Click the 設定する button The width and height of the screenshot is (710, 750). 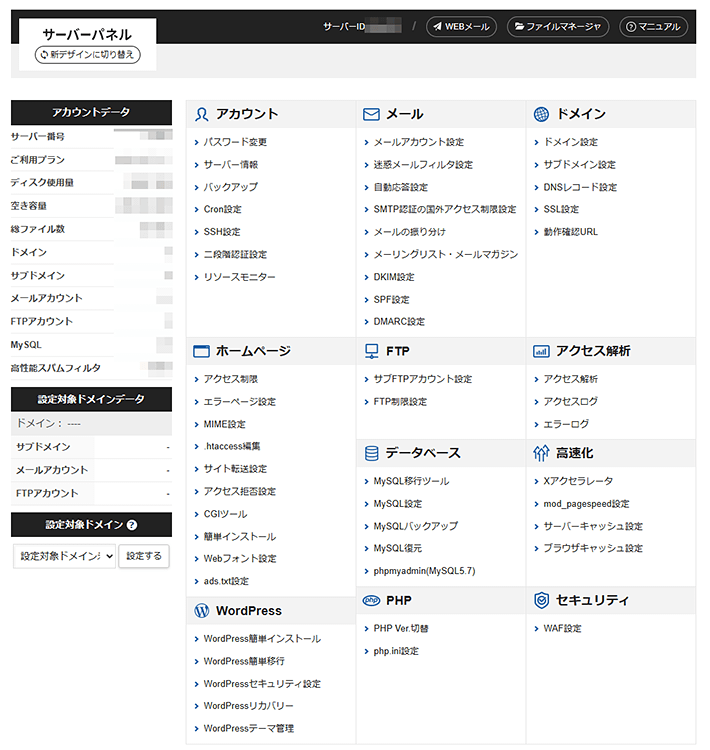click(x=144, y=556)
